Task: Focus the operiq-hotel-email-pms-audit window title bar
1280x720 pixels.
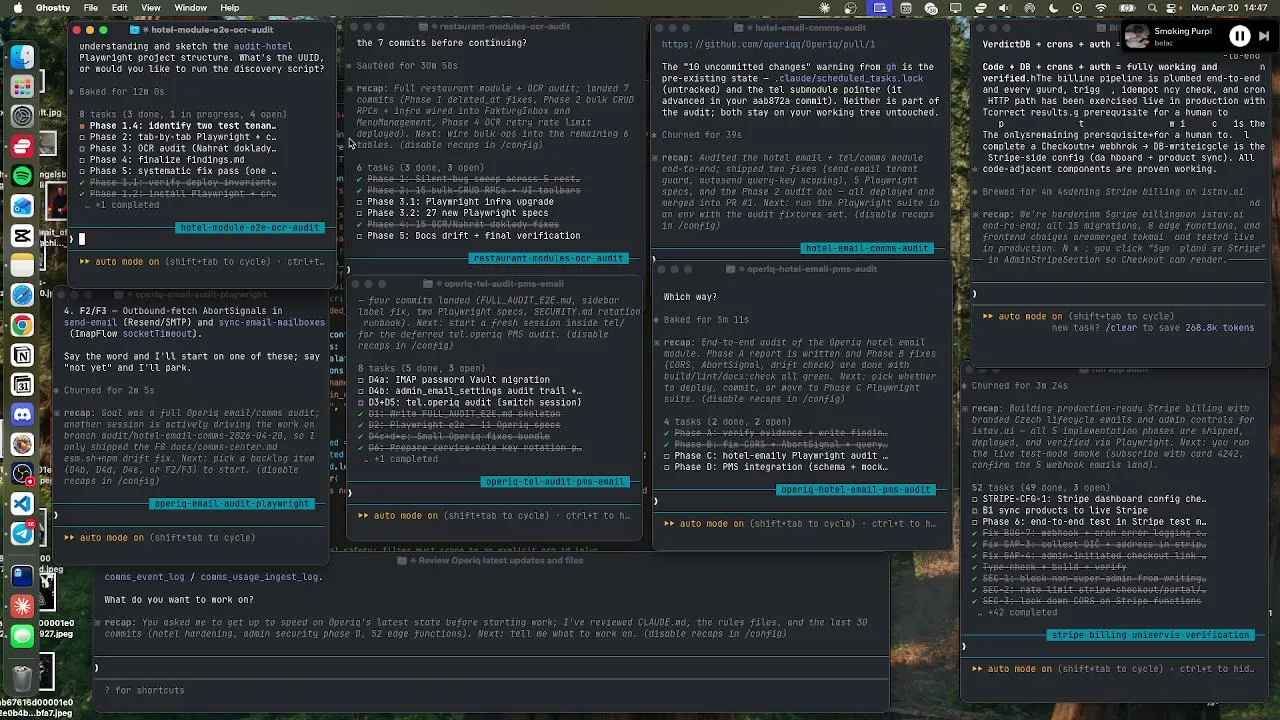Action: coord(802,269)
